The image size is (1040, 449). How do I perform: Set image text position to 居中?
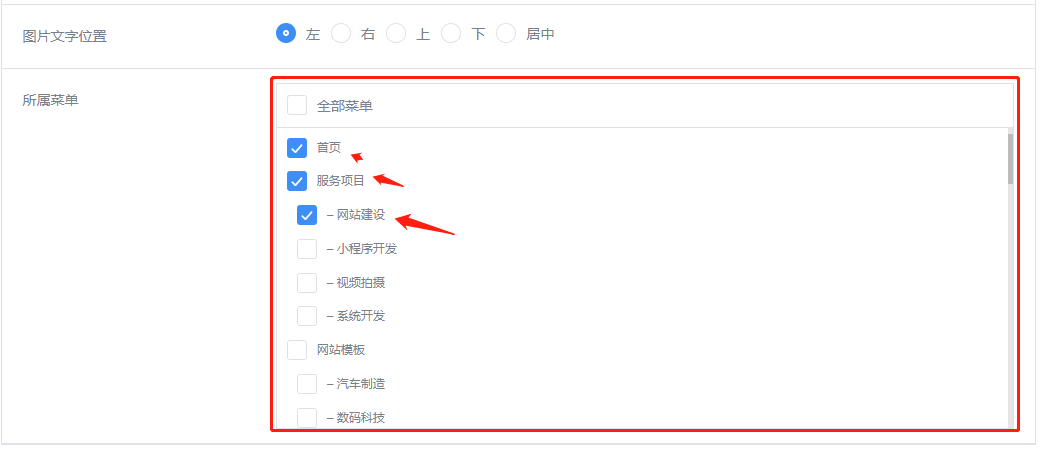(x=506, y=33)
